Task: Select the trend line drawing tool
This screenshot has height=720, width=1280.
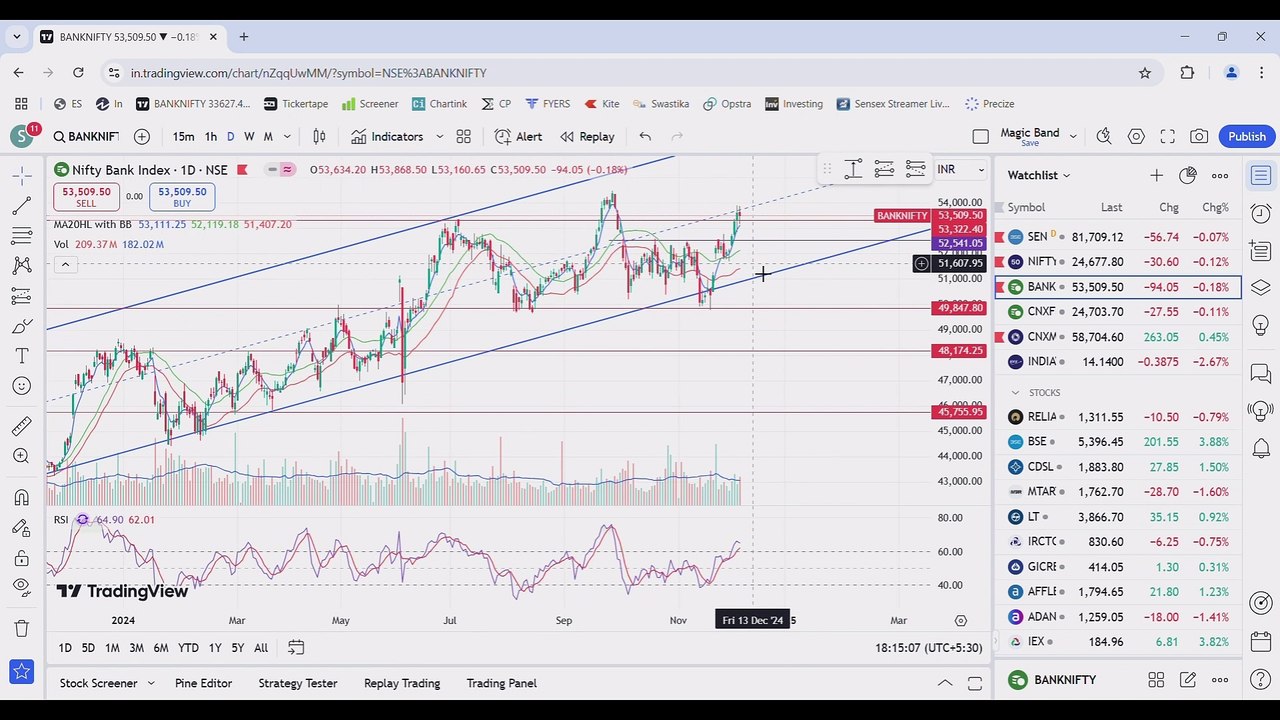Action: [21, 206]
